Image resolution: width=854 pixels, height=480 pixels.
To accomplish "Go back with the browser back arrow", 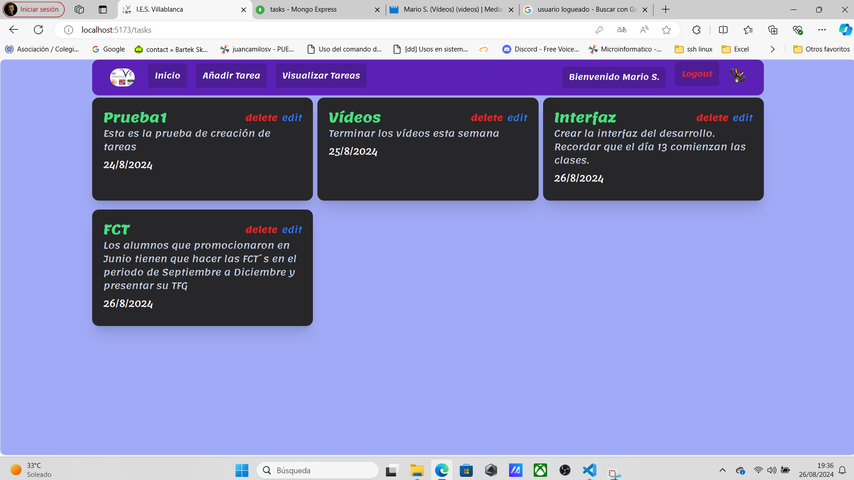I will pyautogui.click(x=14, y=30).
